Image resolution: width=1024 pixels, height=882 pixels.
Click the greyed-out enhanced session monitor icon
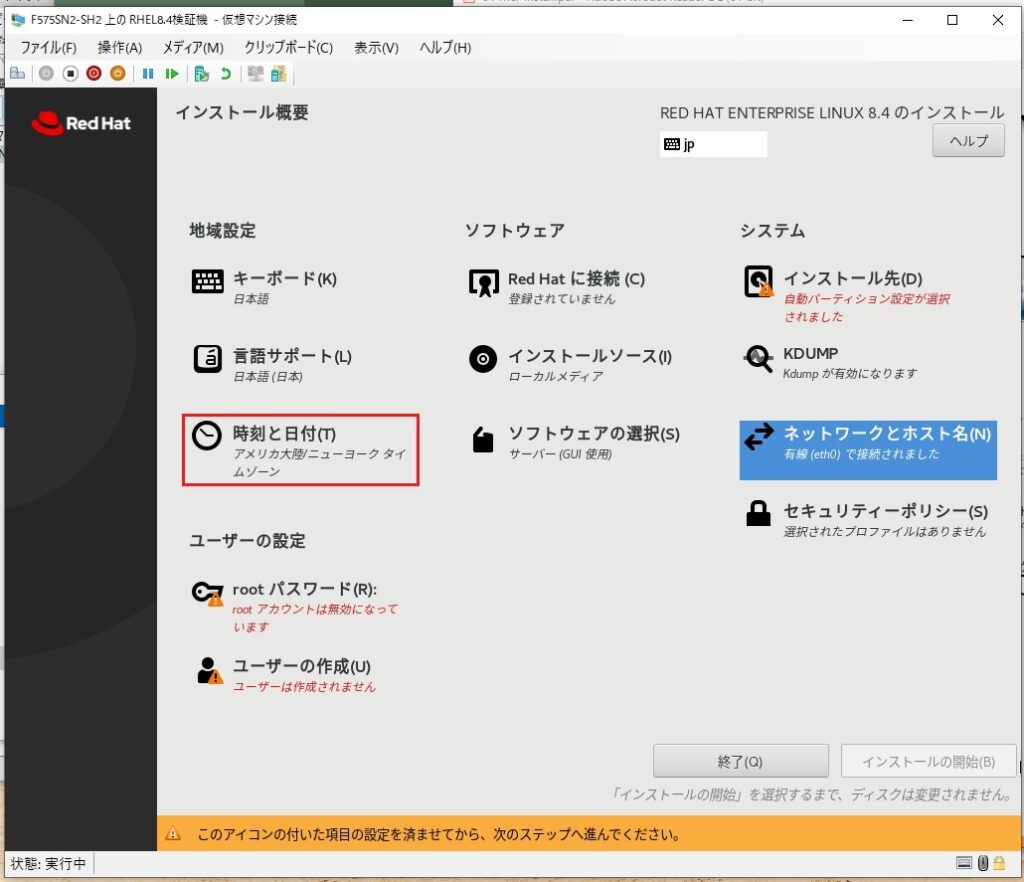pyautogui.click(x=255, y=74)
